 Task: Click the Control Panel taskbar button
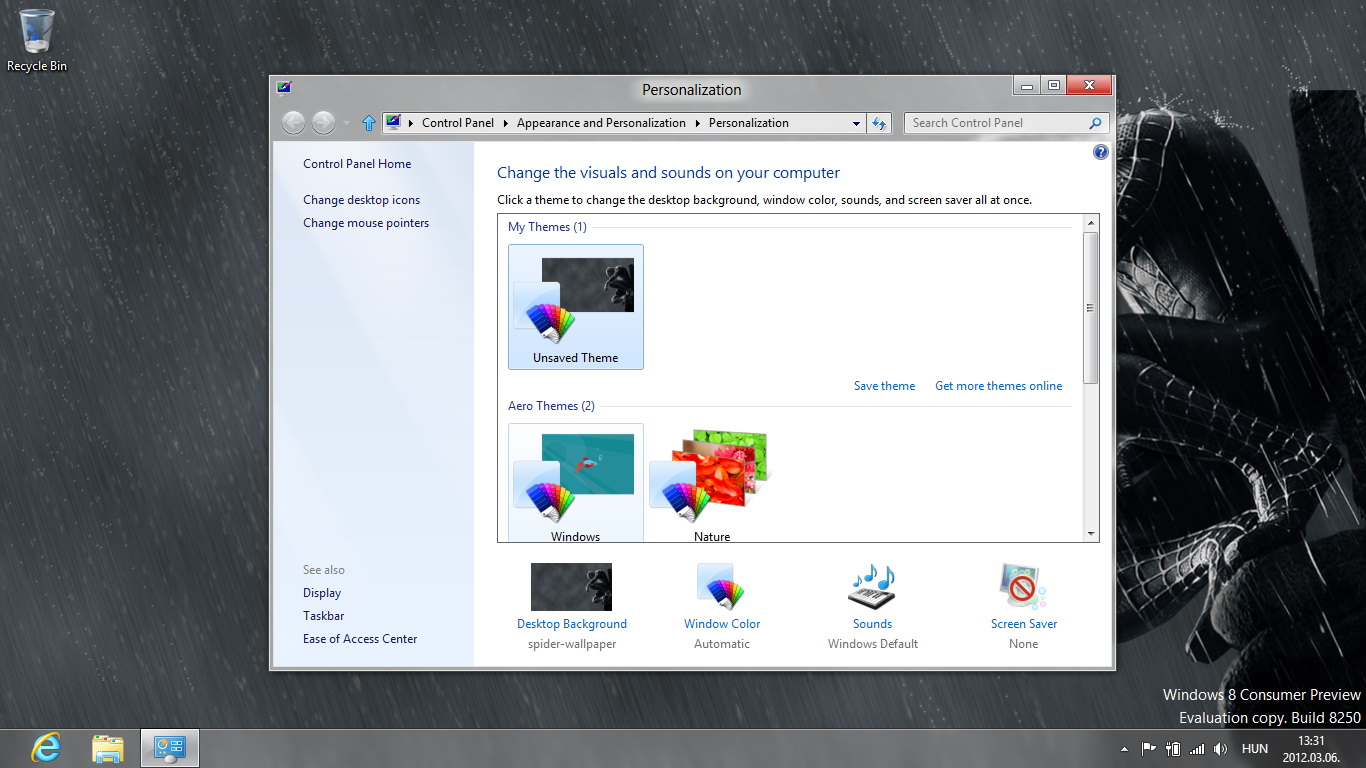[x=170, y=748]
